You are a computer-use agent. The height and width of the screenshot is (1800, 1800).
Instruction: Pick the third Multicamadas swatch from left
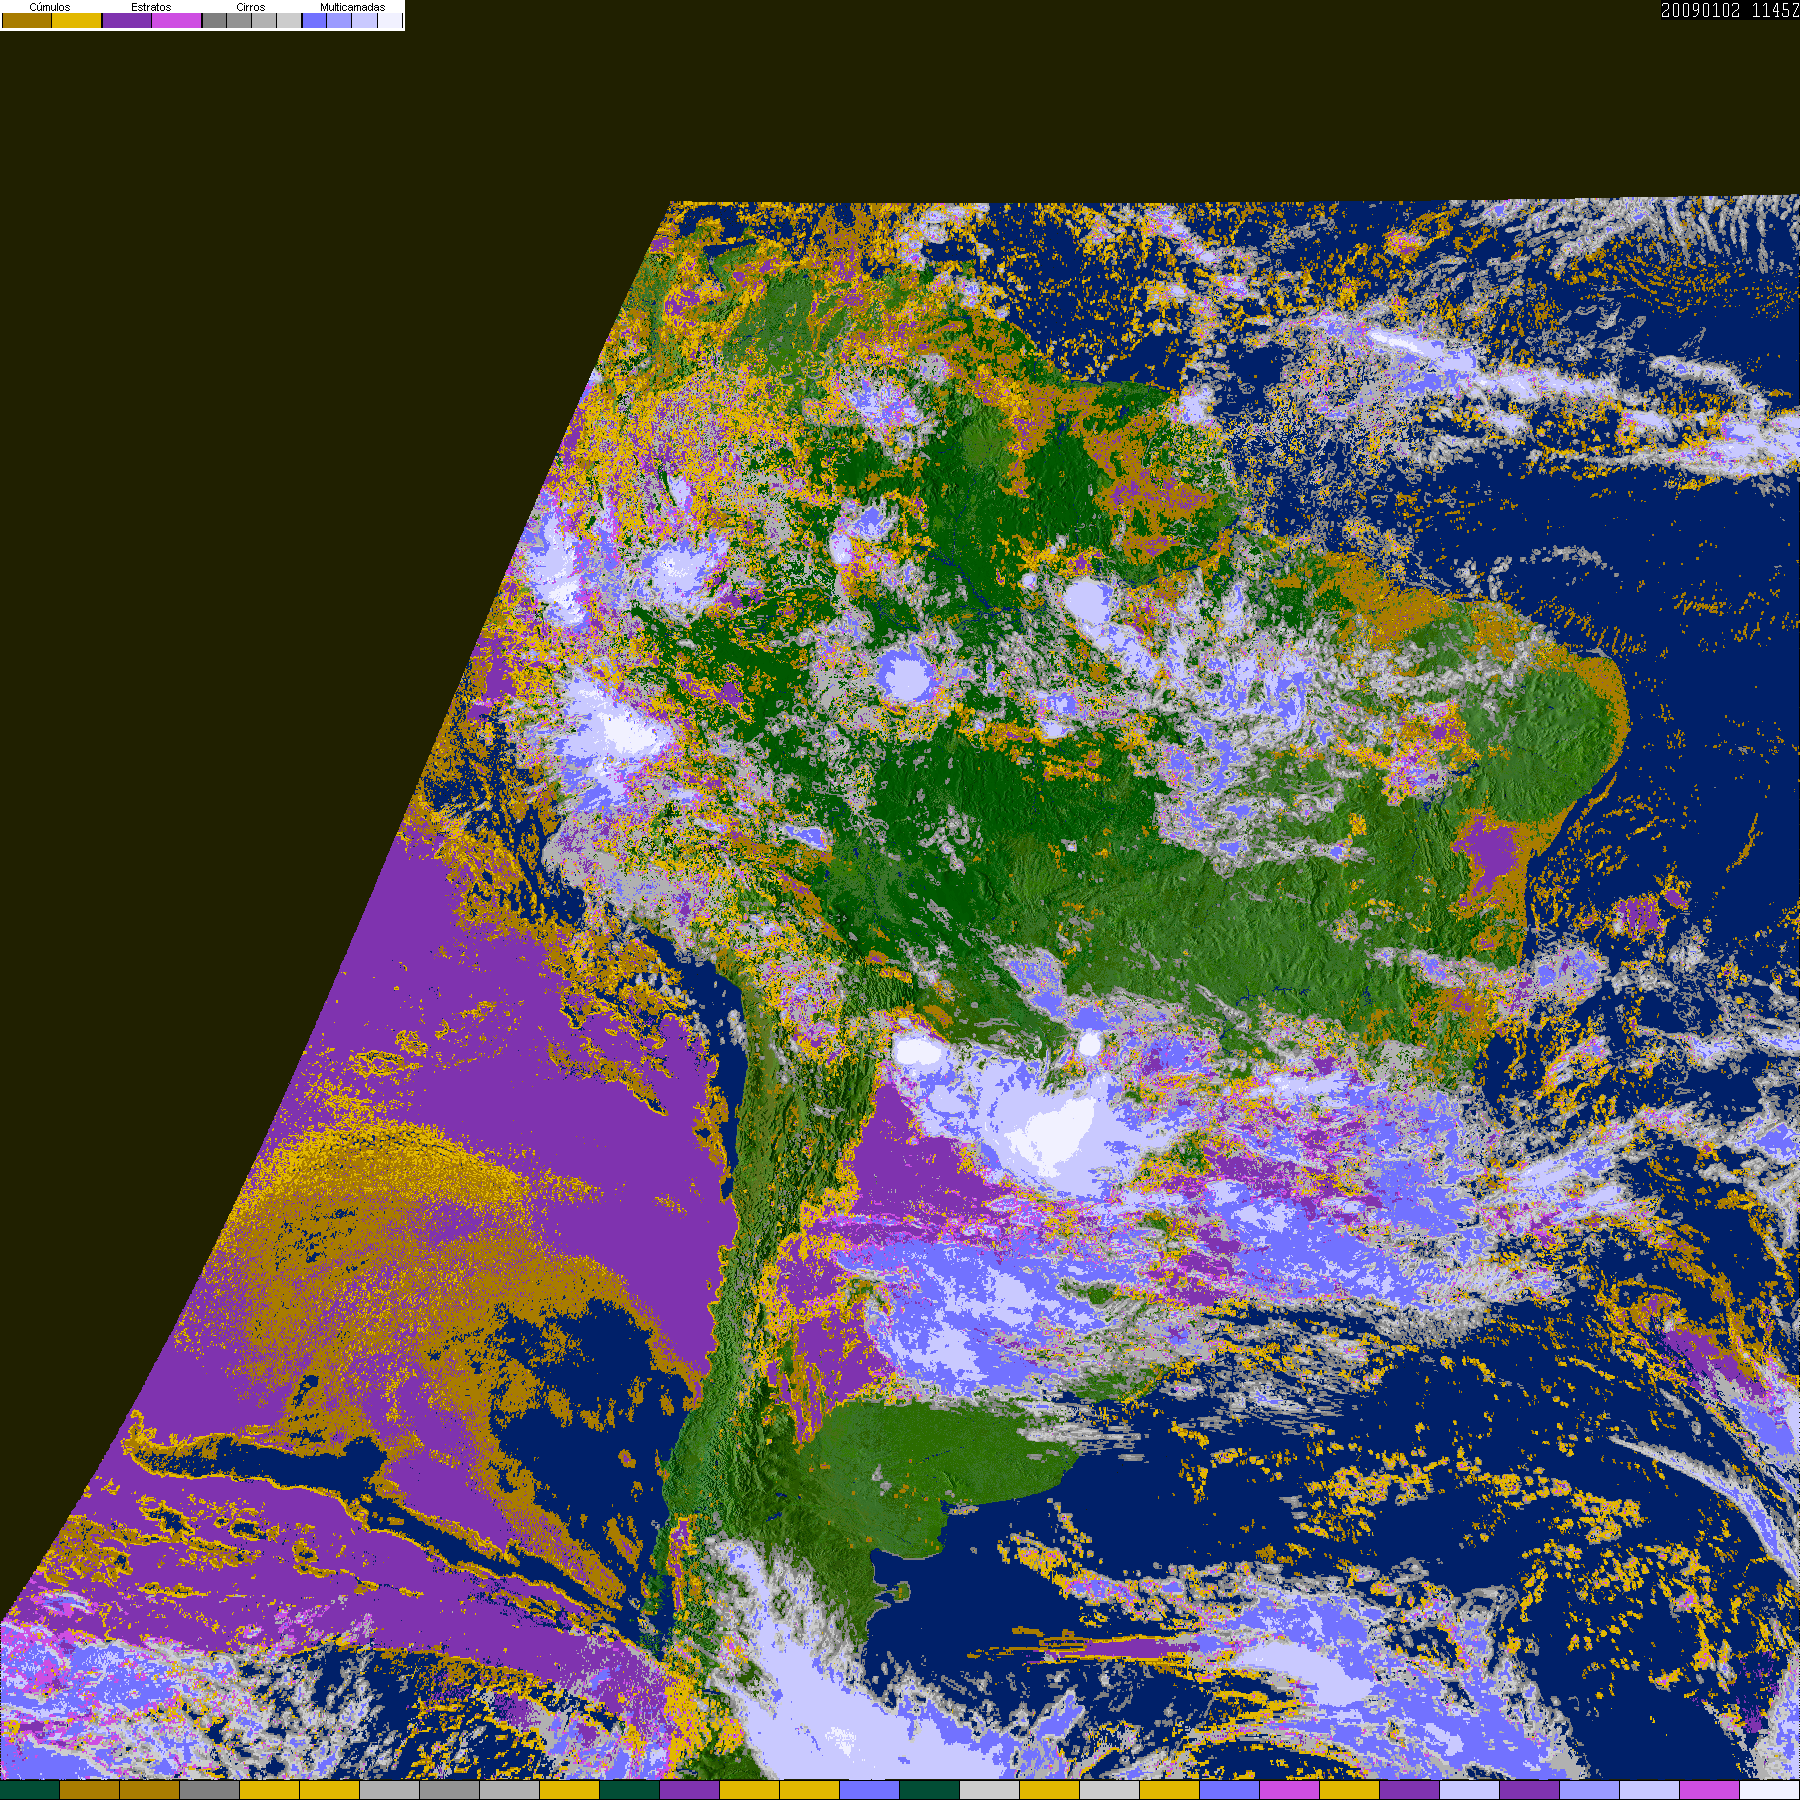pos(364,21)
